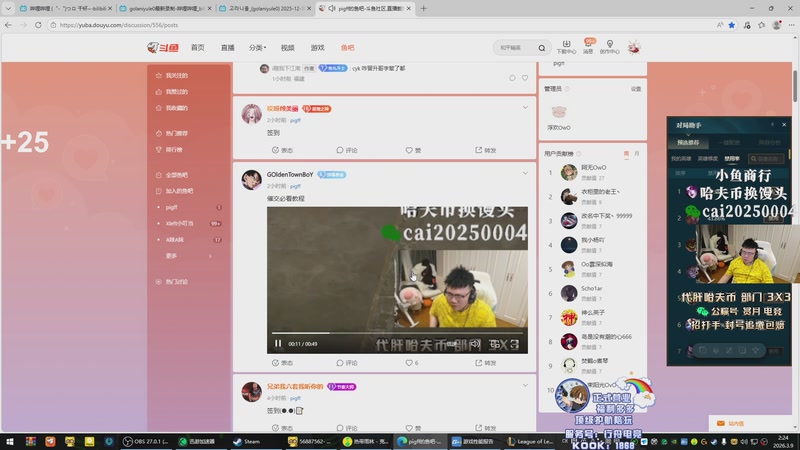Like the top comment with heart icon

pyautogui.click(x=525, y=78)
